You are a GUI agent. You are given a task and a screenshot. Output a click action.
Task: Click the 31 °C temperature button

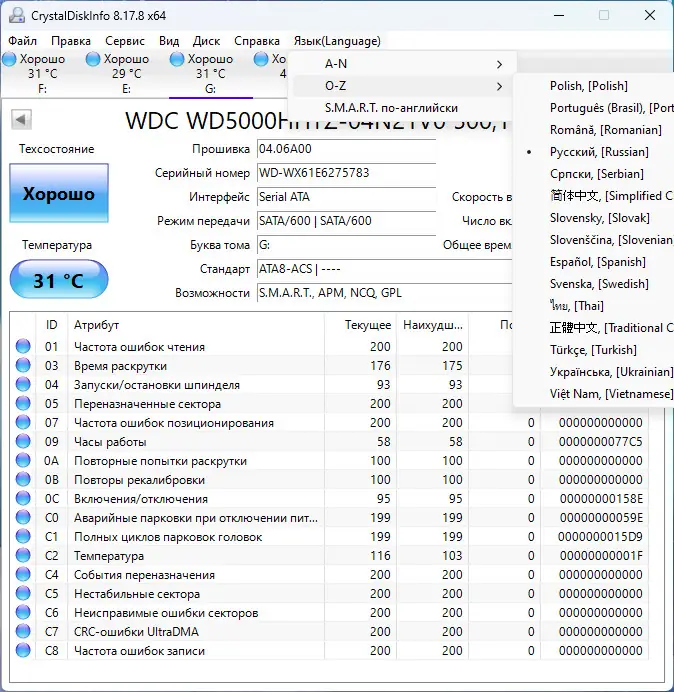coord(59,280)
